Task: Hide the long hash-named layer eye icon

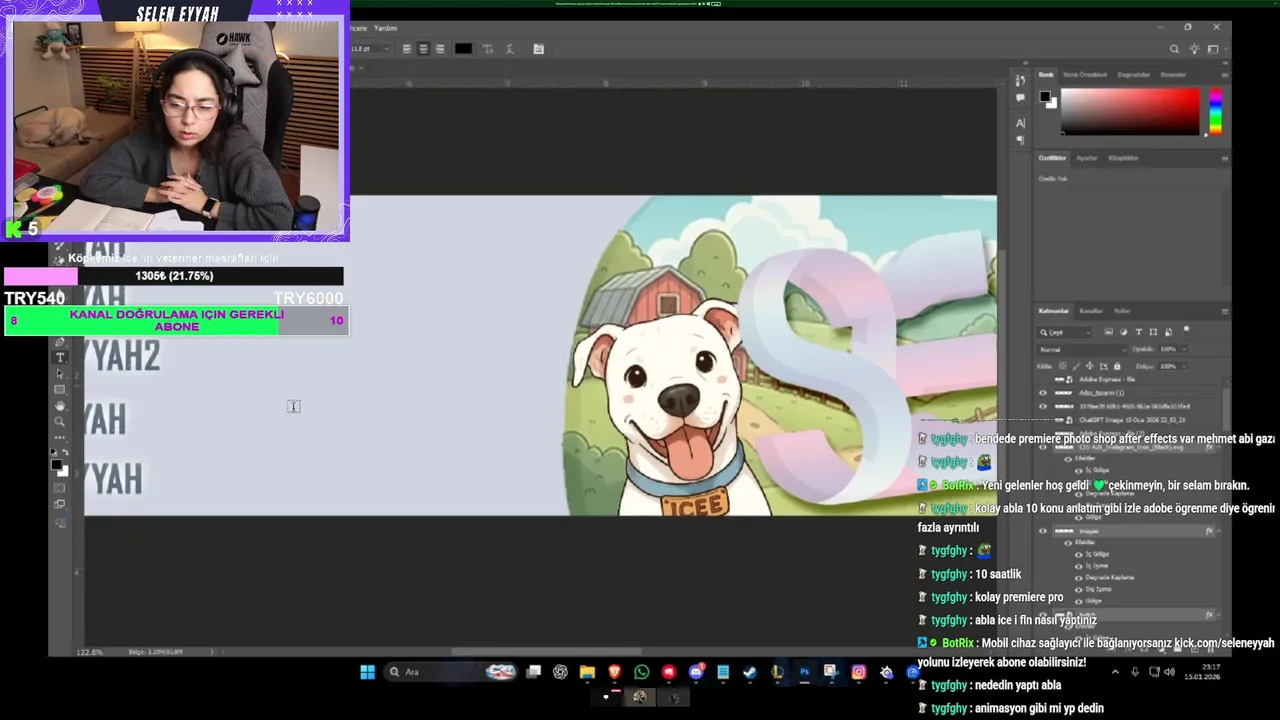Action: pyautogui.click(x=1043, y=407)
